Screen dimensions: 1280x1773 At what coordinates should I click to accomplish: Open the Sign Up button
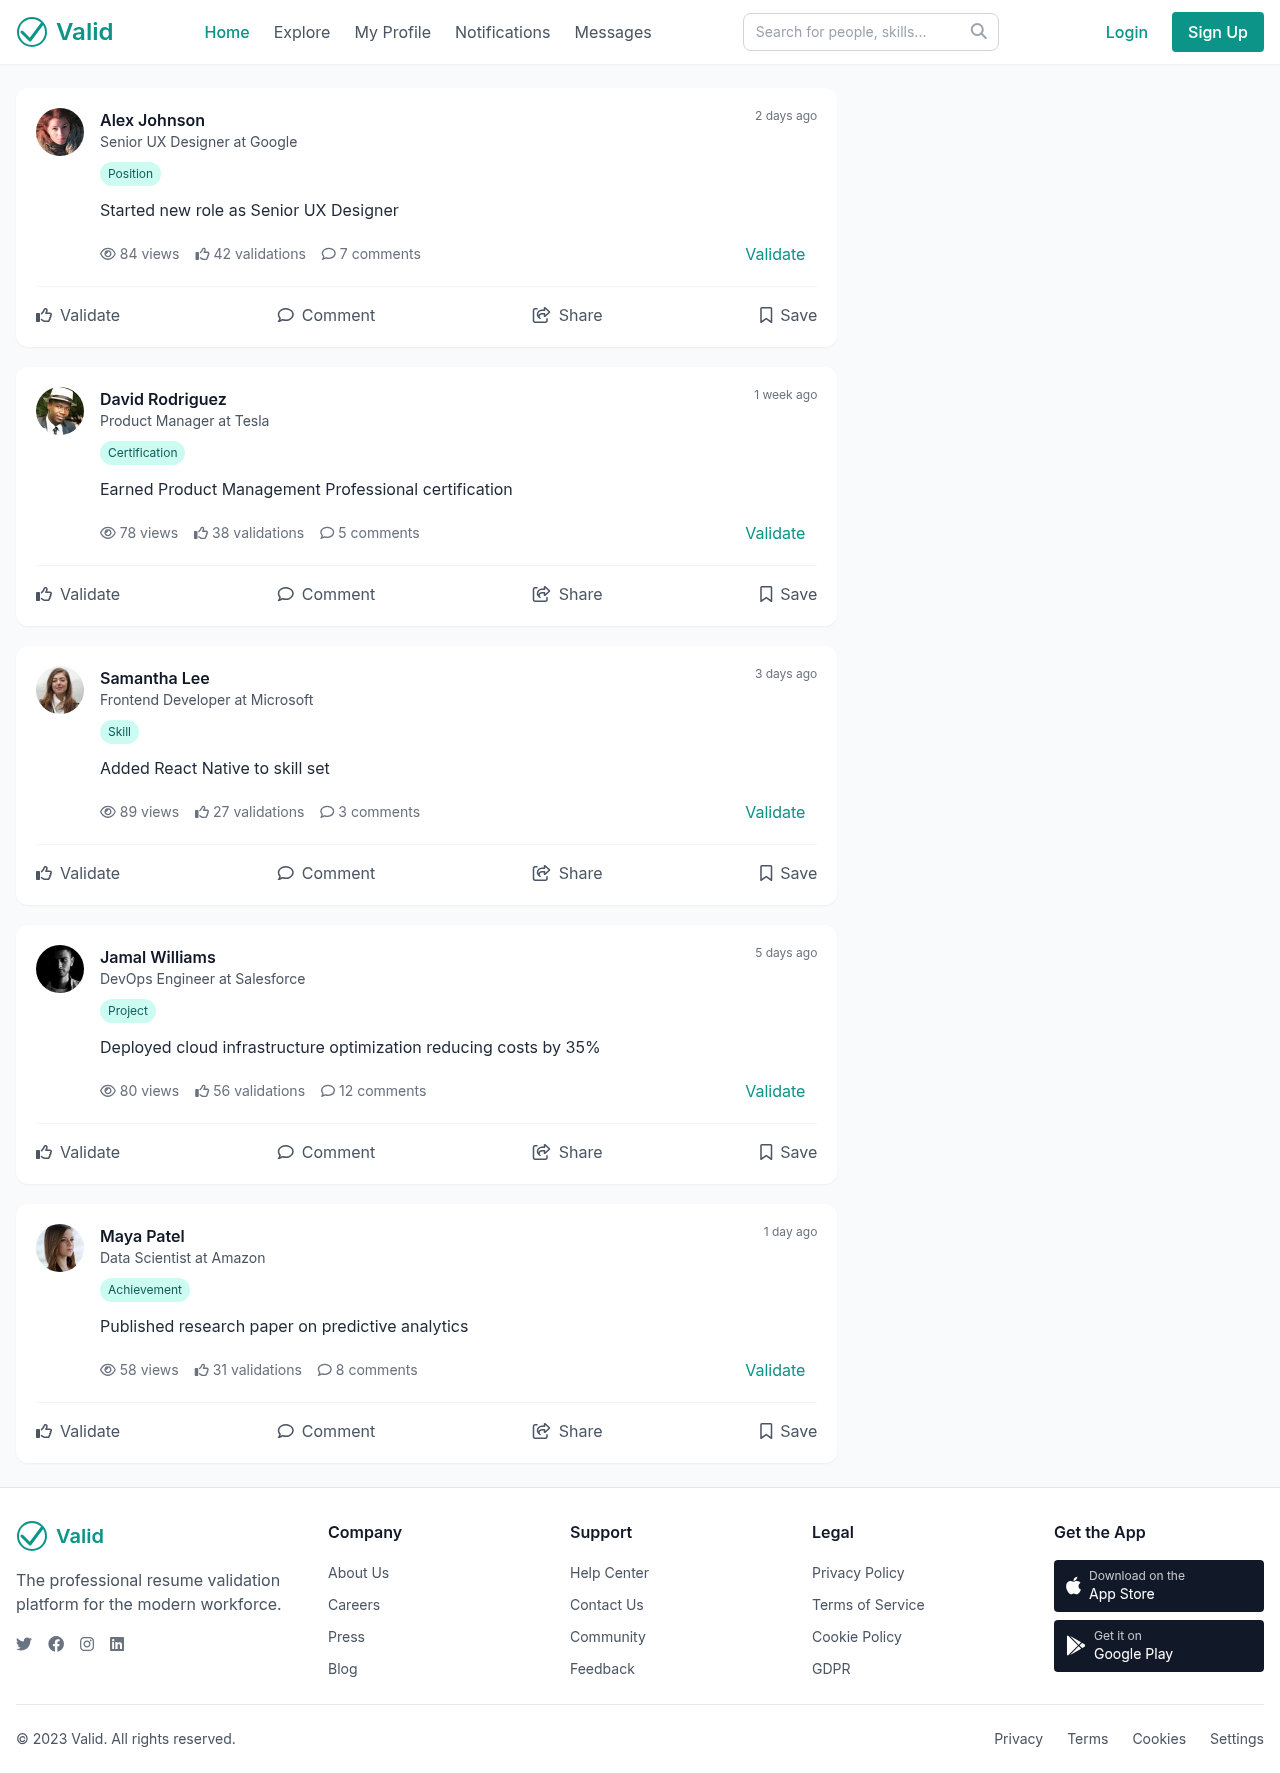click(x=1217, y=32)
